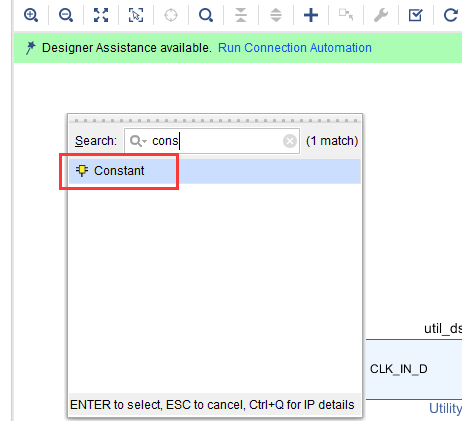Click inside the IP search text field
The image size is (462, 421).
[x=212, y=141]
